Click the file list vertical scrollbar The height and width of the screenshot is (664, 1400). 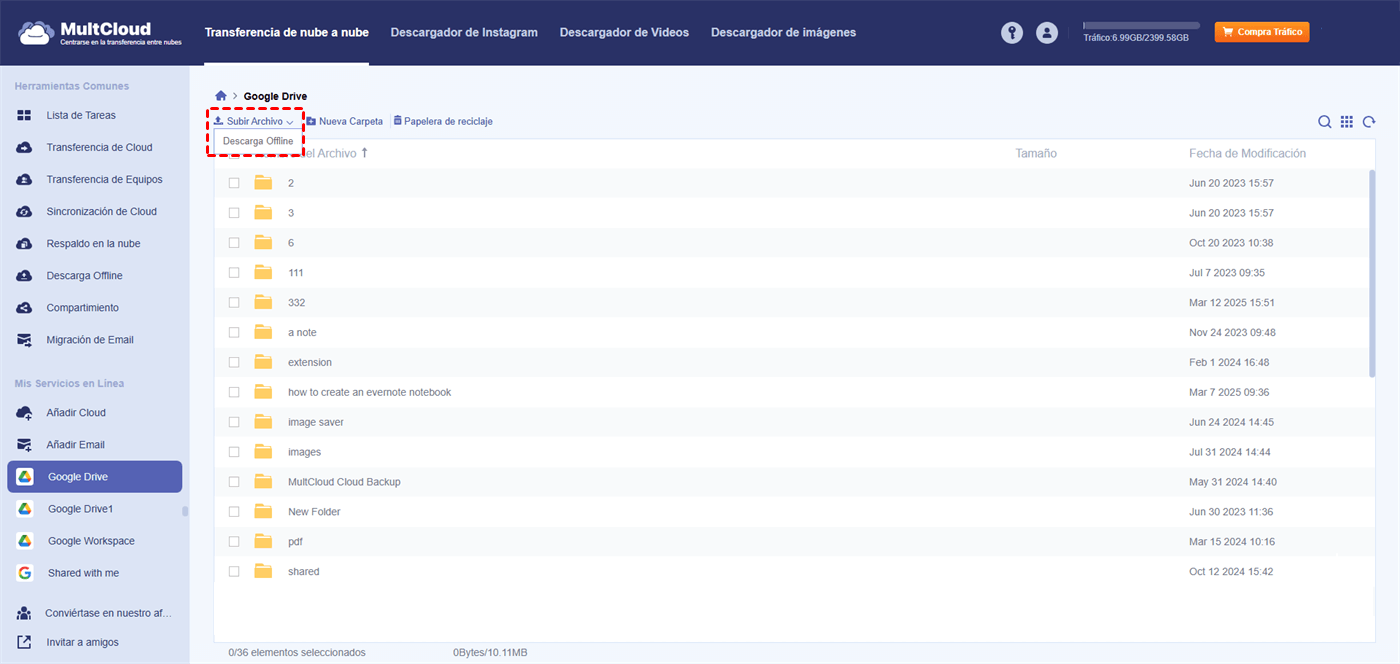coord(1372,273)
